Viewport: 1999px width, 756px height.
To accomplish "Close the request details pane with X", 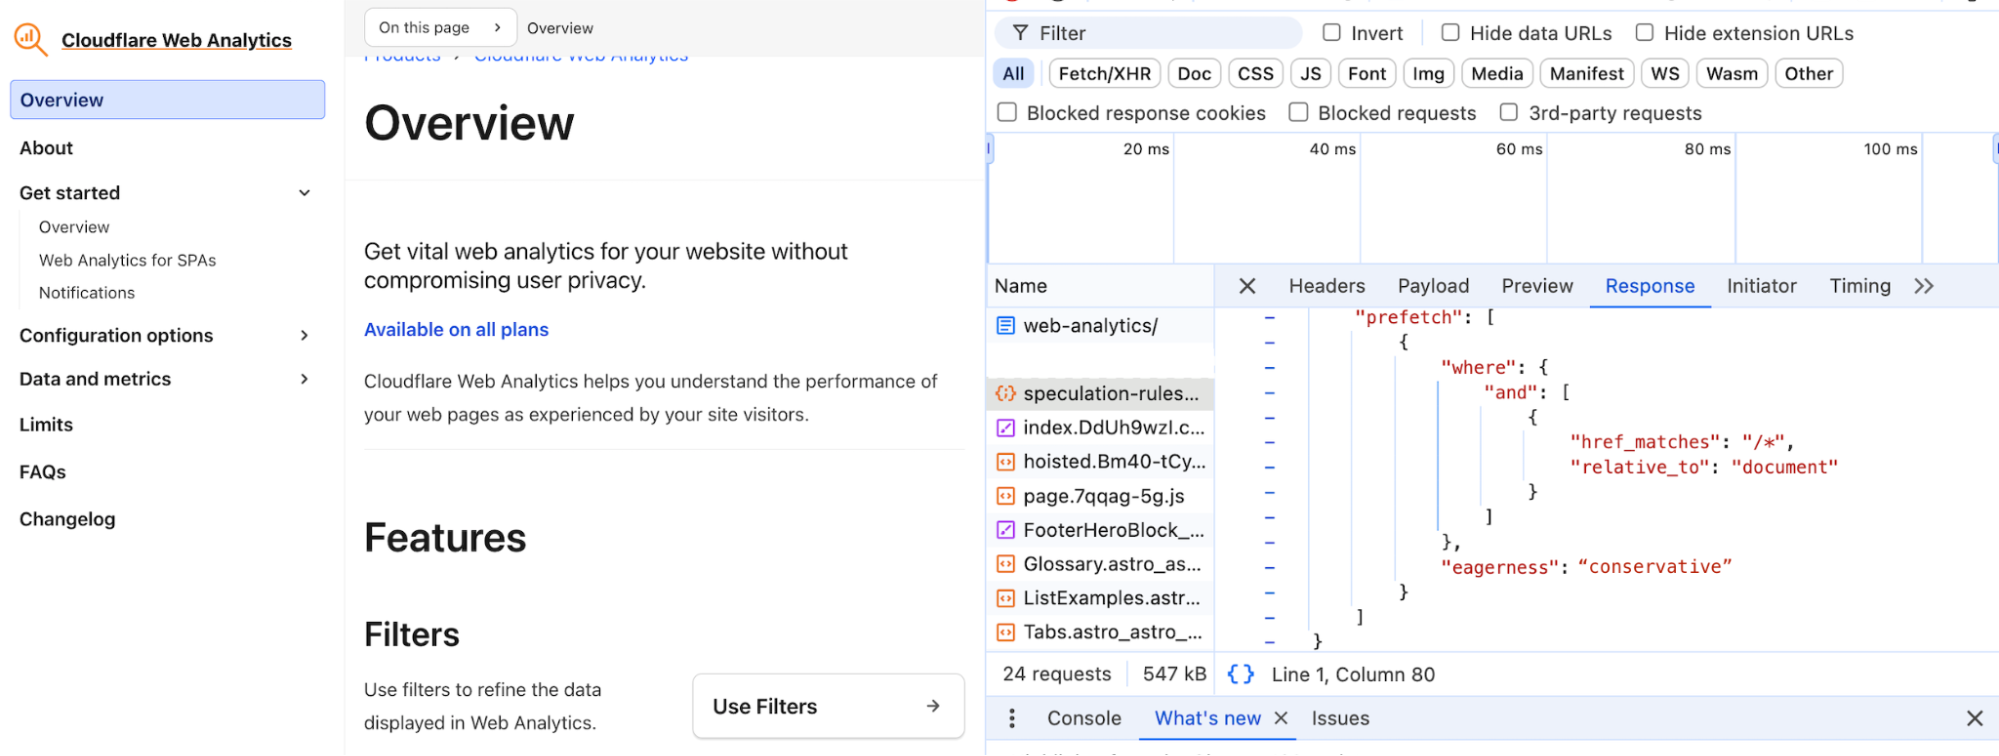I will click(x=1247, y=286).
